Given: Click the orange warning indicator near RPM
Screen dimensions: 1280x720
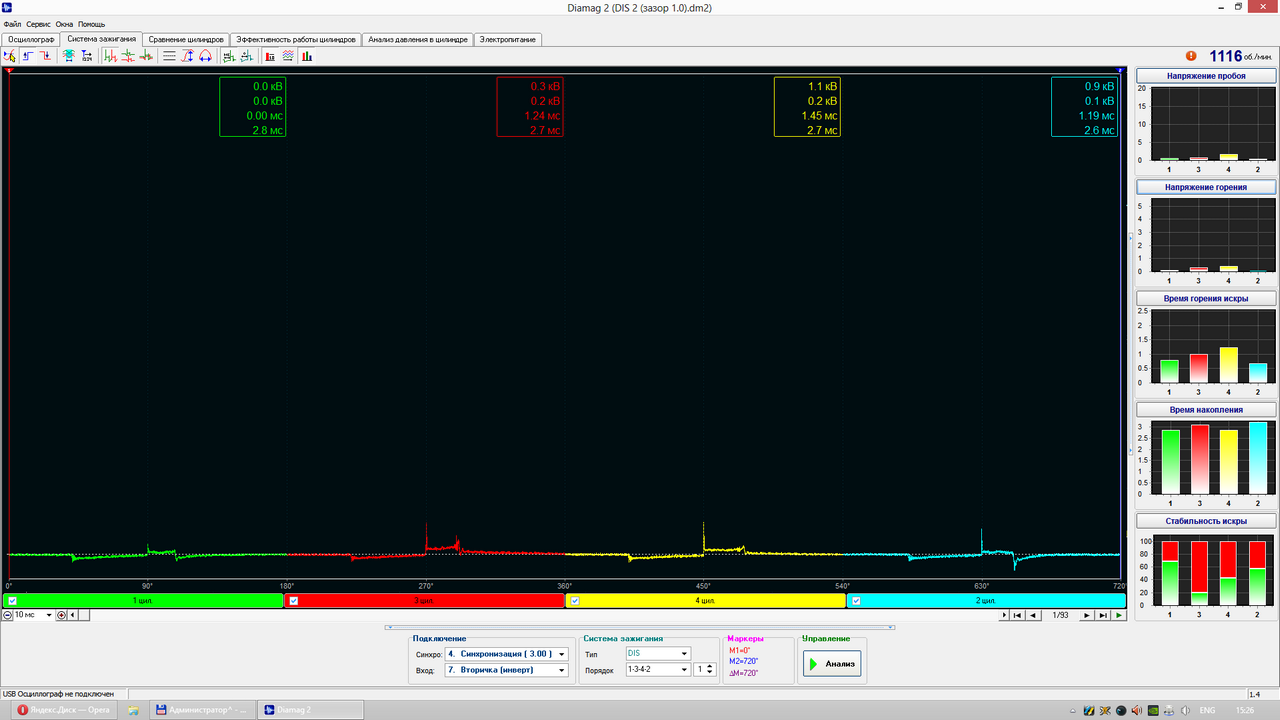Looking at the screenshot, I should [x=1191, y=56].
